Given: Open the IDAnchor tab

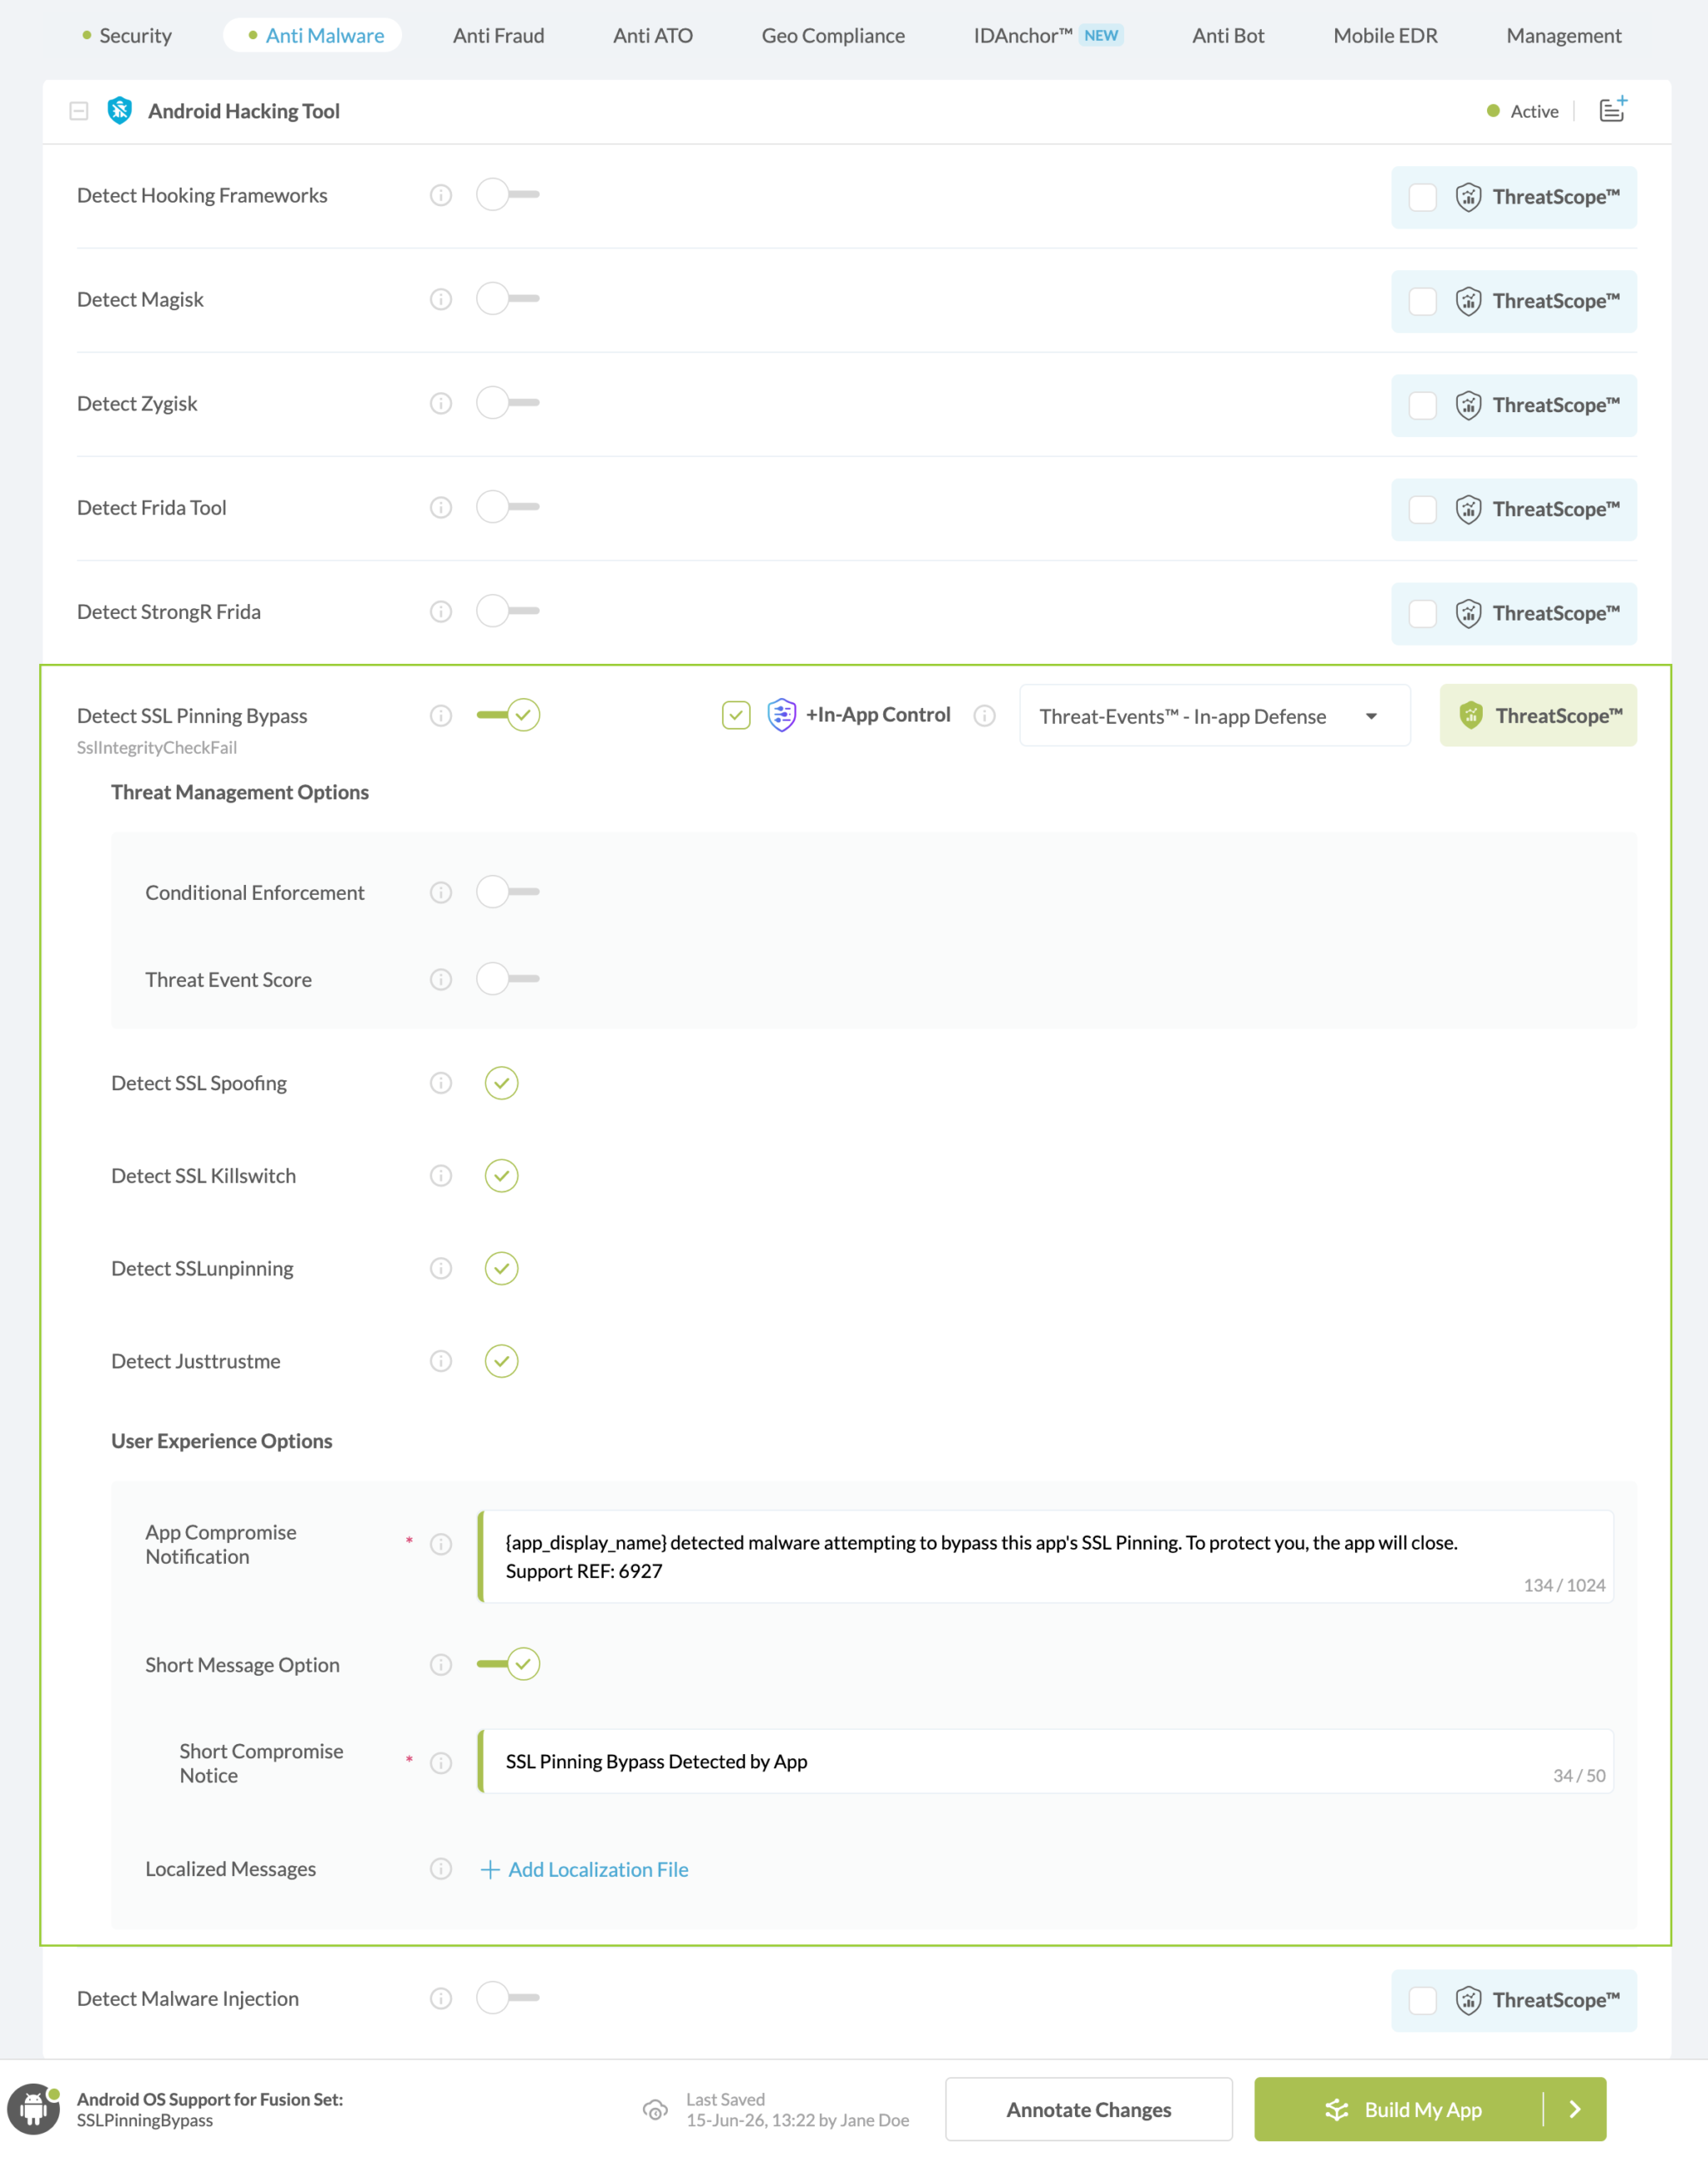Looking at the screenshot, I should pyautogui.click(x=1049, y=35).
